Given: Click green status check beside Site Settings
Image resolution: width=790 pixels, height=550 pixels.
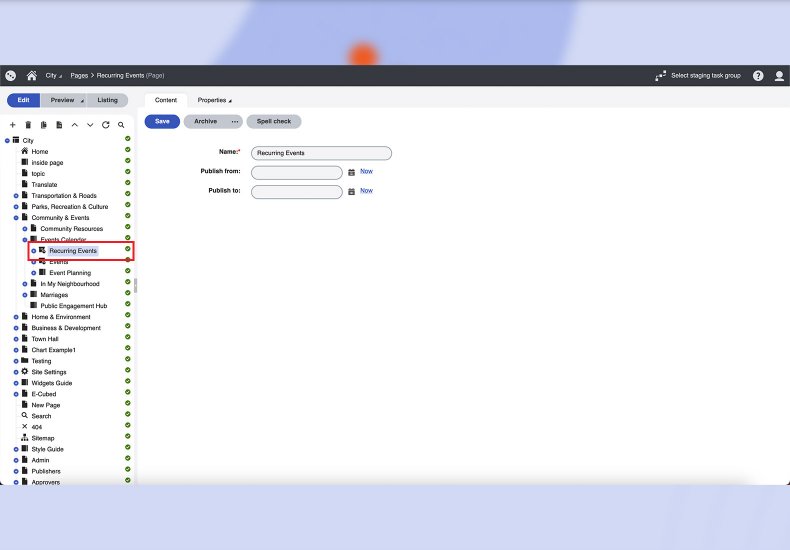Looking at the screenshot, I should [x=128, y=371].
